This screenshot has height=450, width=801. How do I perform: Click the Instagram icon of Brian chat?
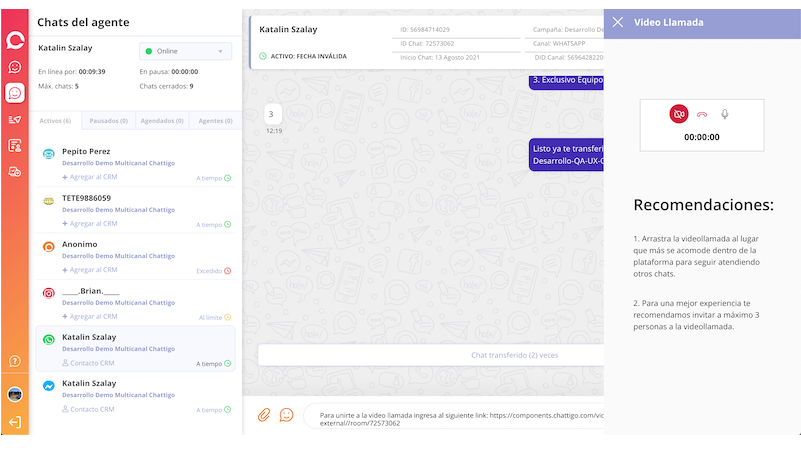coord(49,293)
